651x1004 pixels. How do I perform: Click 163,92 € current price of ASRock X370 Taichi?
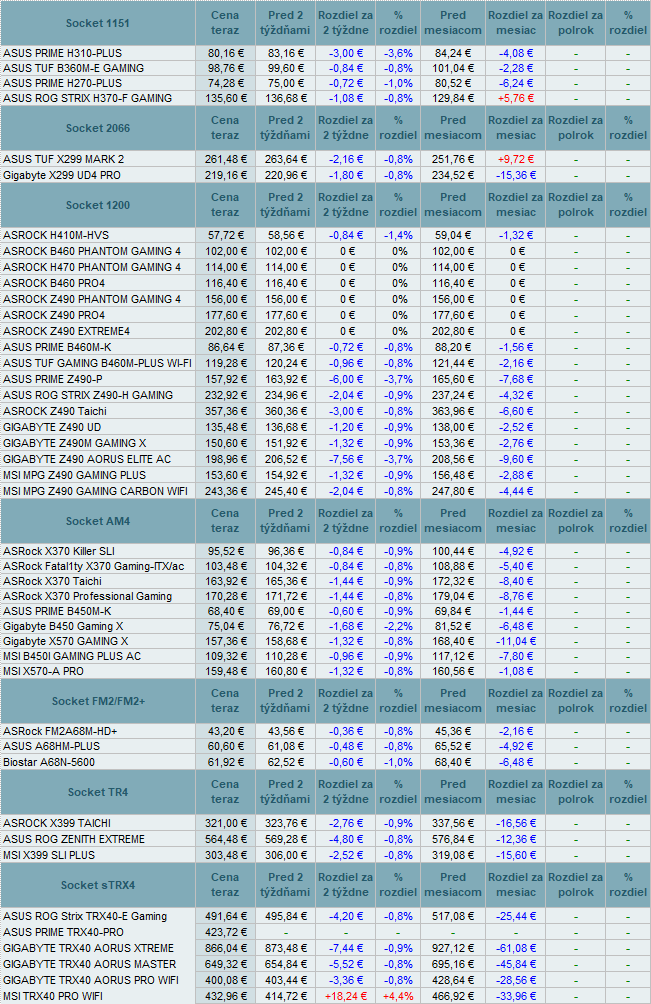tap(225, 581)
